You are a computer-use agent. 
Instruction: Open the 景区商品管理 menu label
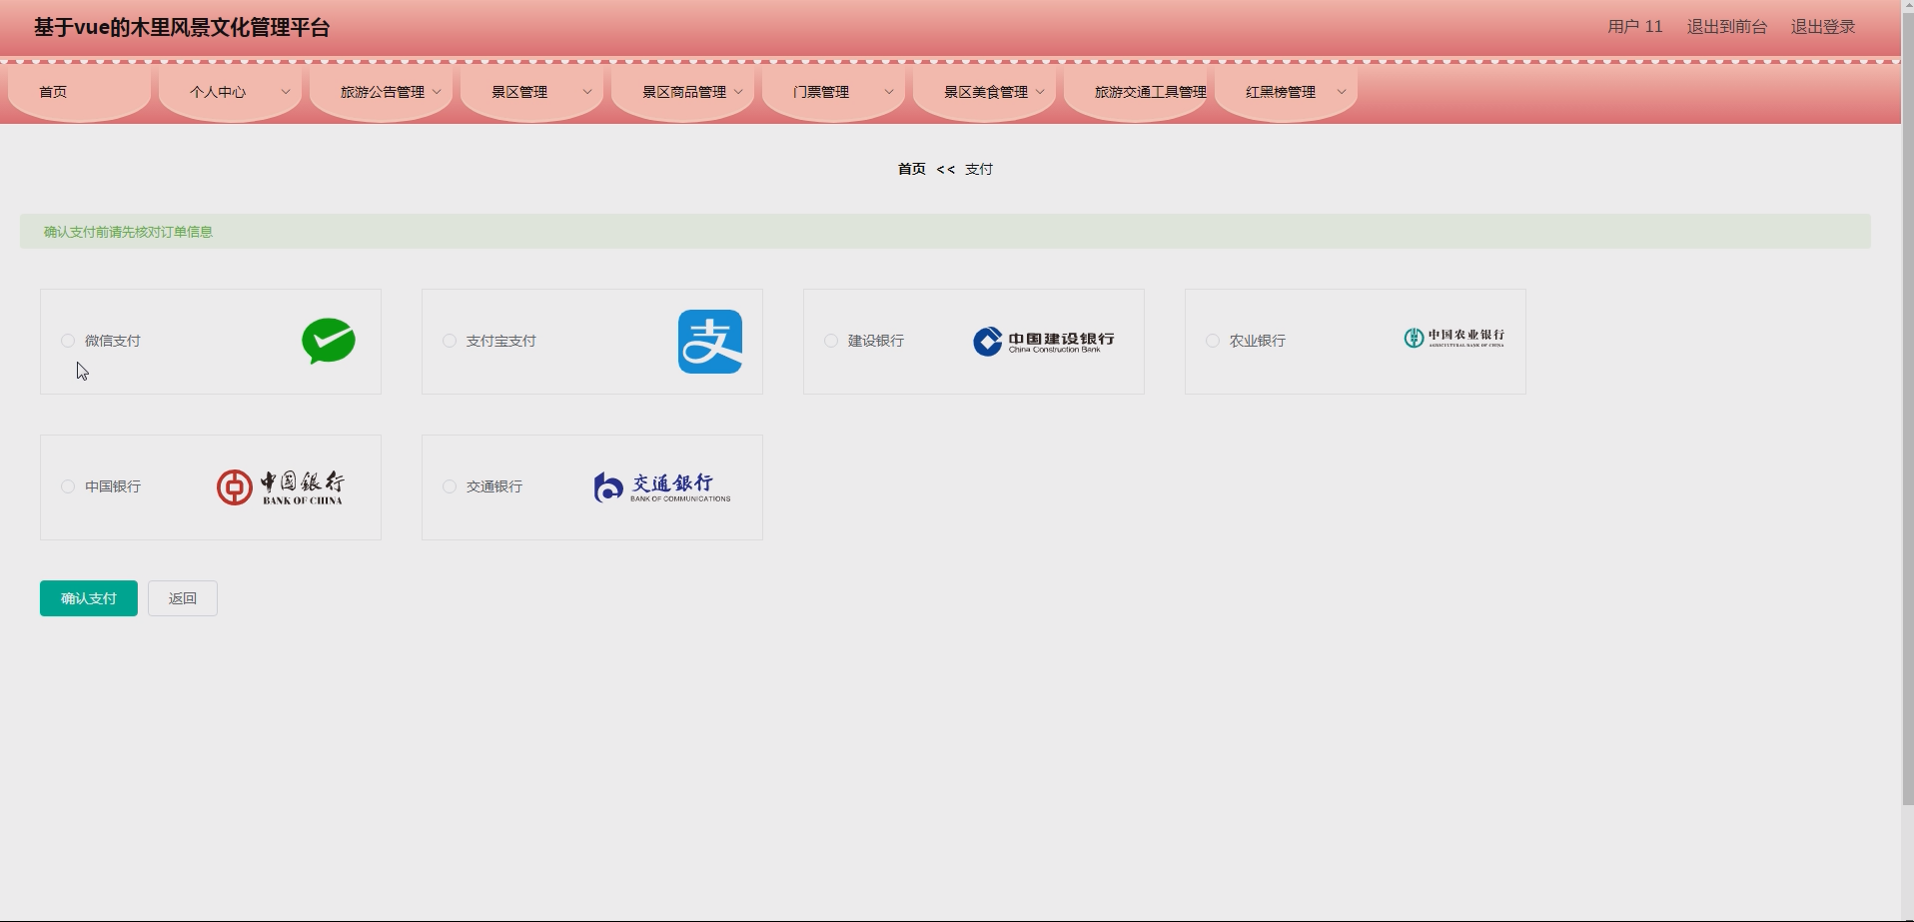click(684, 92)
